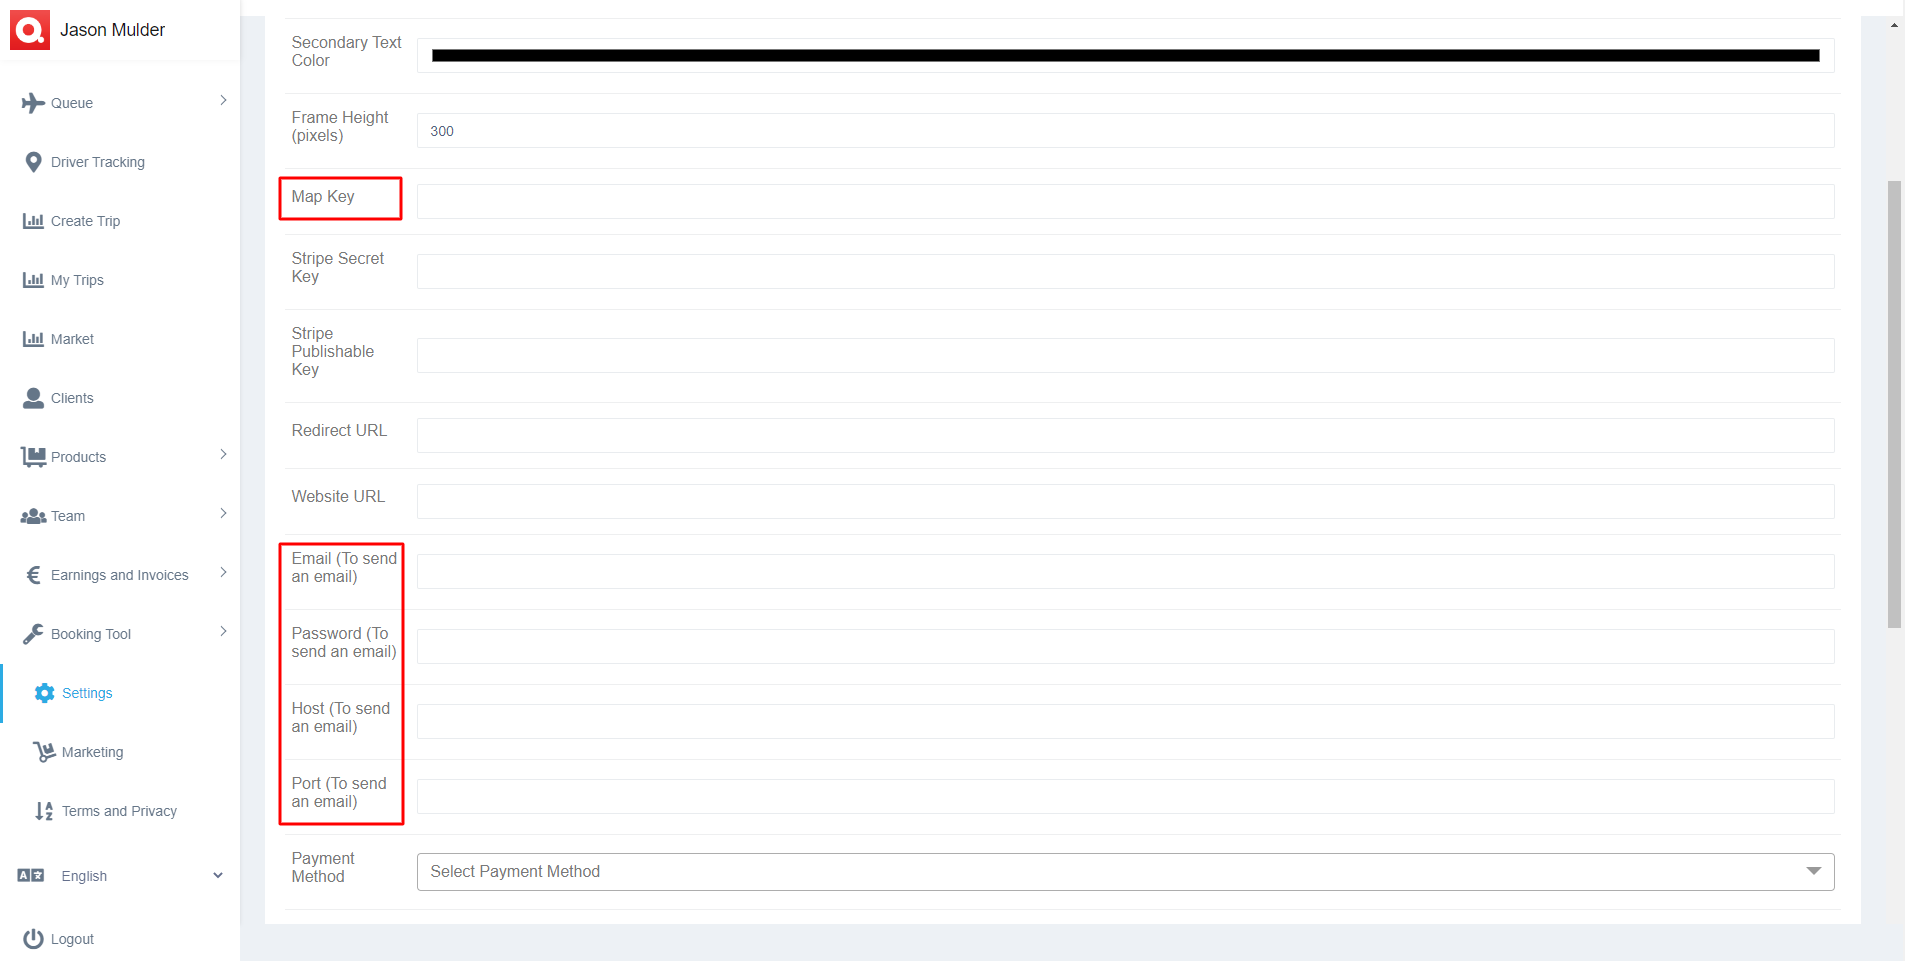Open the Secondary Text Color picker
This screenshot has width=1905, height=961.
pos(1125,56)
